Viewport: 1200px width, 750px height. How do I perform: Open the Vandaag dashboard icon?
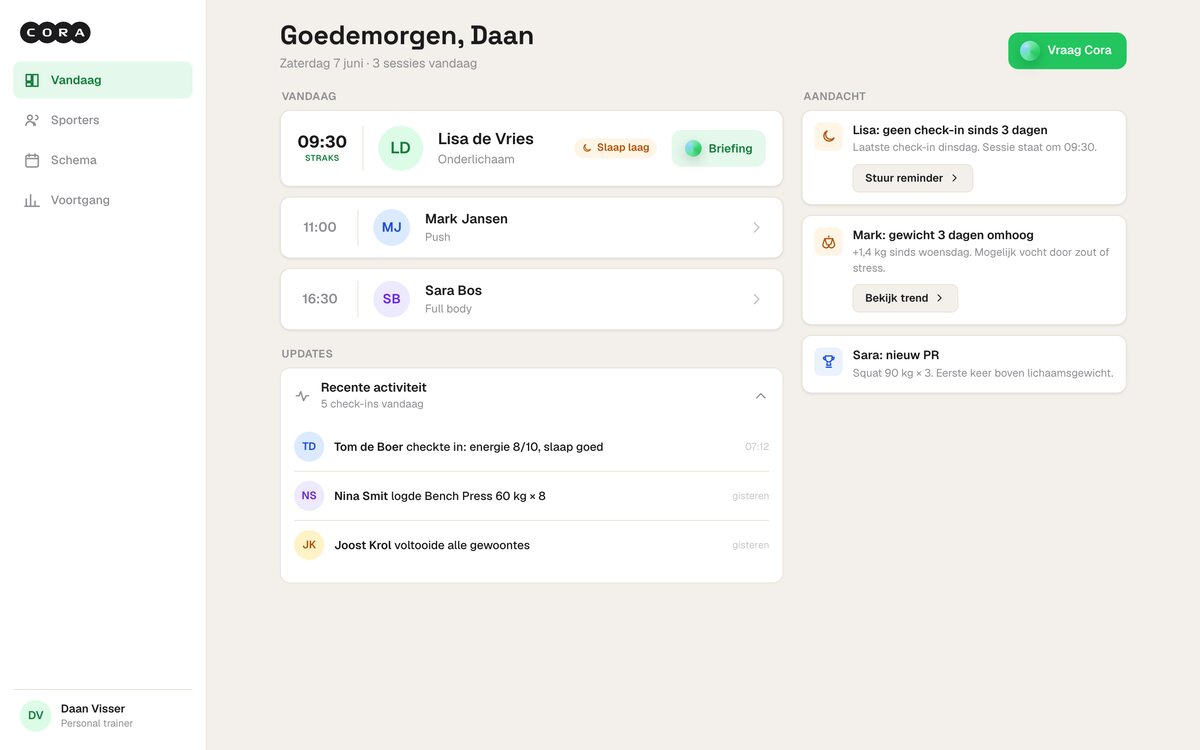tap(32, 80)
